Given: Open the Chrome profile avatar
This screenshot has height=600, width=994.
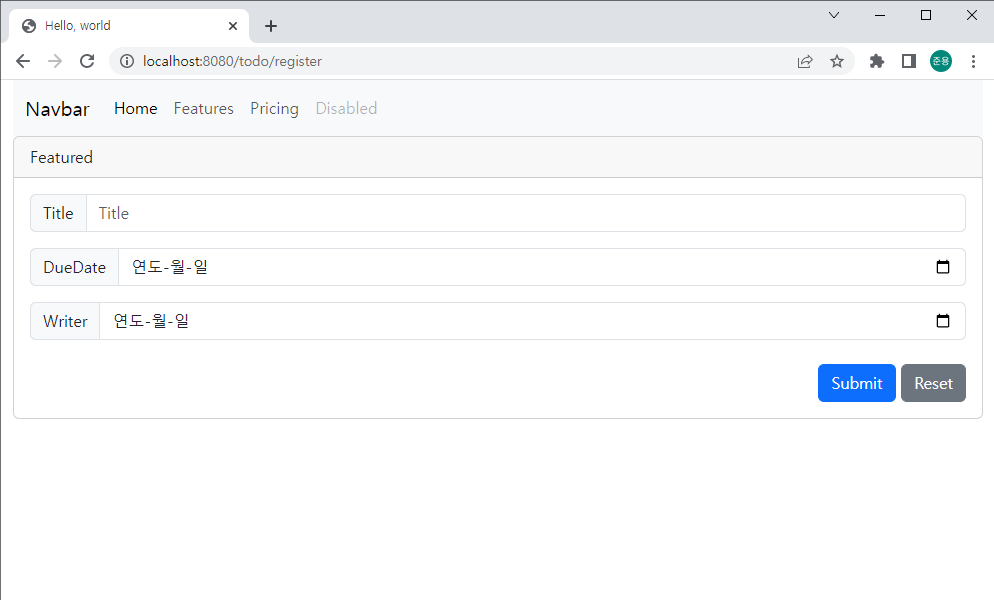Looking at the screenshot, I should pos(941,61).
